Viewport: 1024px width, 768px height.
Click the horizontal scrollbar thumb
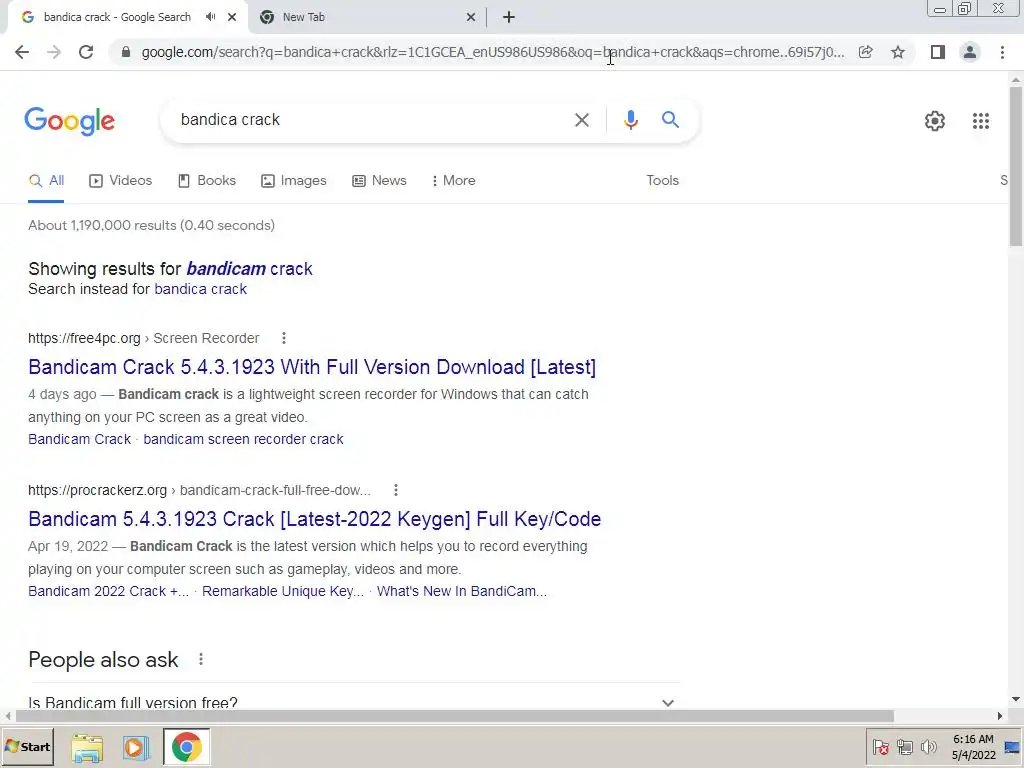coord(455,716)
